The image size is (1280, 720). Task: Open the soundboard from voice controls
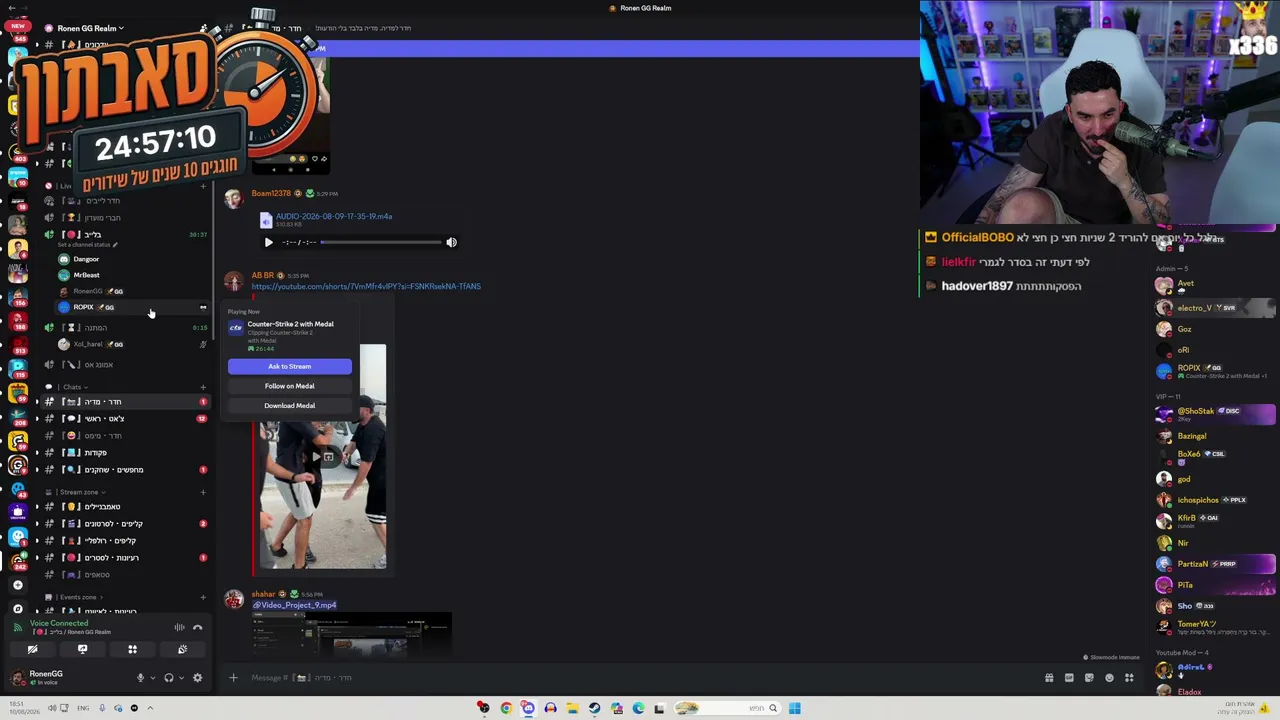click(182, 650)
